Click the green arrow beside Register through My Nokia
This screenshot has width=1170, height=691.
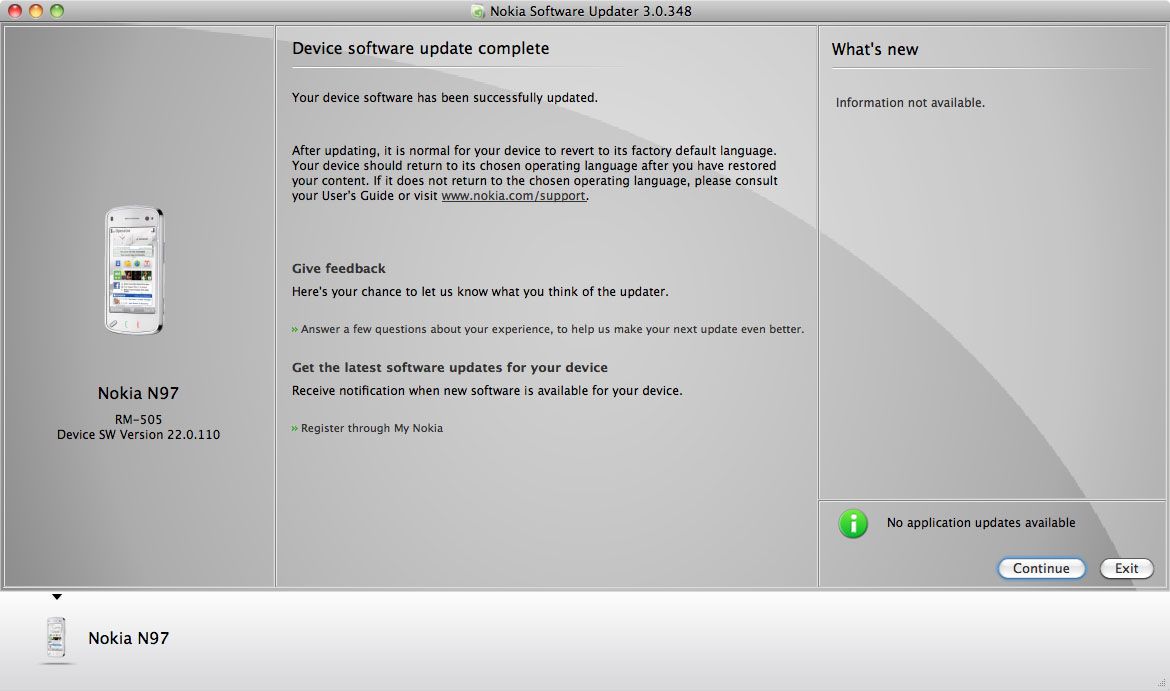pyautogui.click(x=295, y=428)
